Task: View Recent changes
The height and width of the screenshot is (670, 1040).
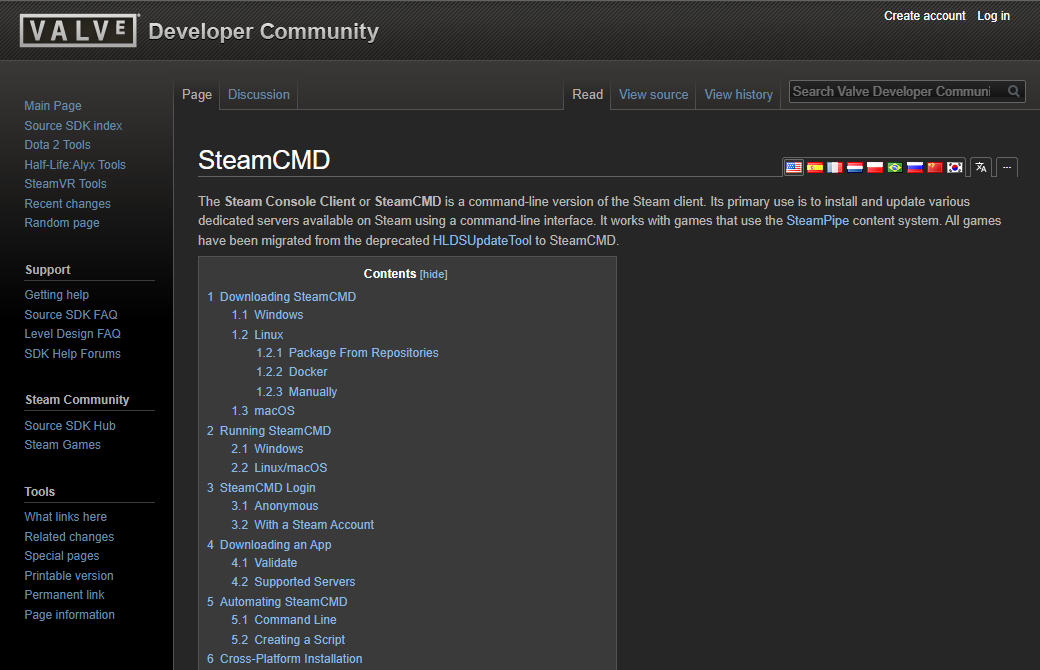Action: (x=68, y=204)
